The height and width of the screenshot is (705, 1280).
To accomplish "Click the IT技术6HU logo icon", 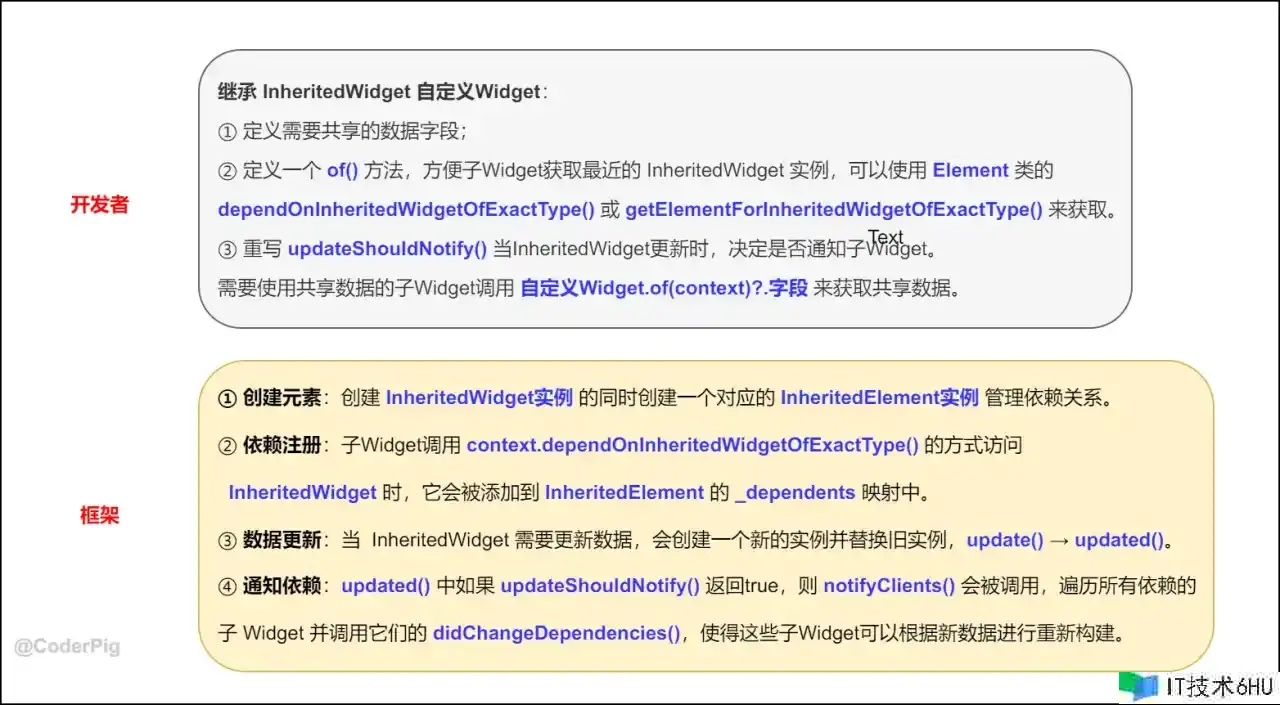I will (x=1138, y=686).
